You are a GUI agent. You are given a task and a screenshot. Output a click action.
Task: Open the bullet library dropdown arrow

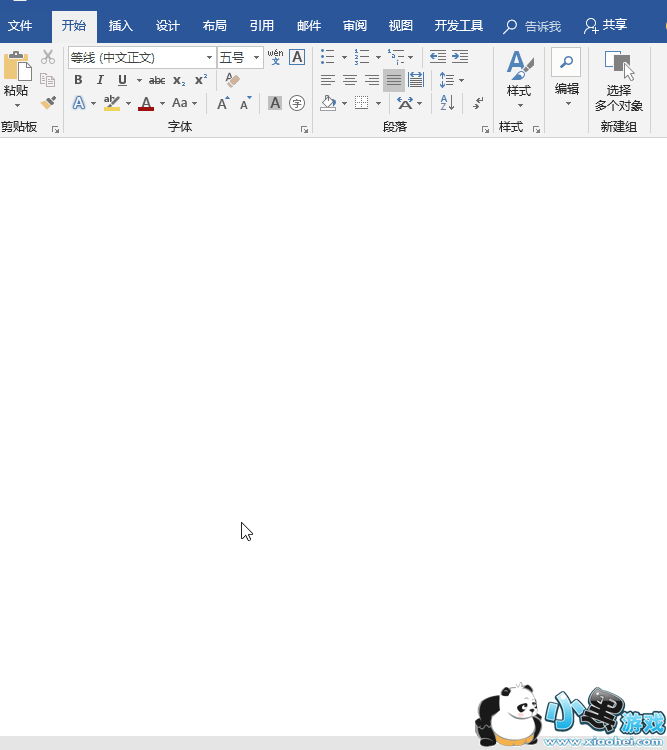(344, 57)
